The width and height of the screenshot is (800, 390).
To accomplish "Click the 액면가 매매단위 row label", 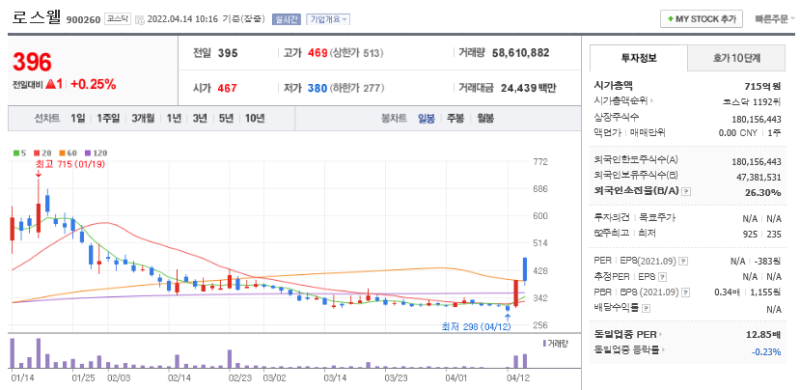I will pos(630,133).
